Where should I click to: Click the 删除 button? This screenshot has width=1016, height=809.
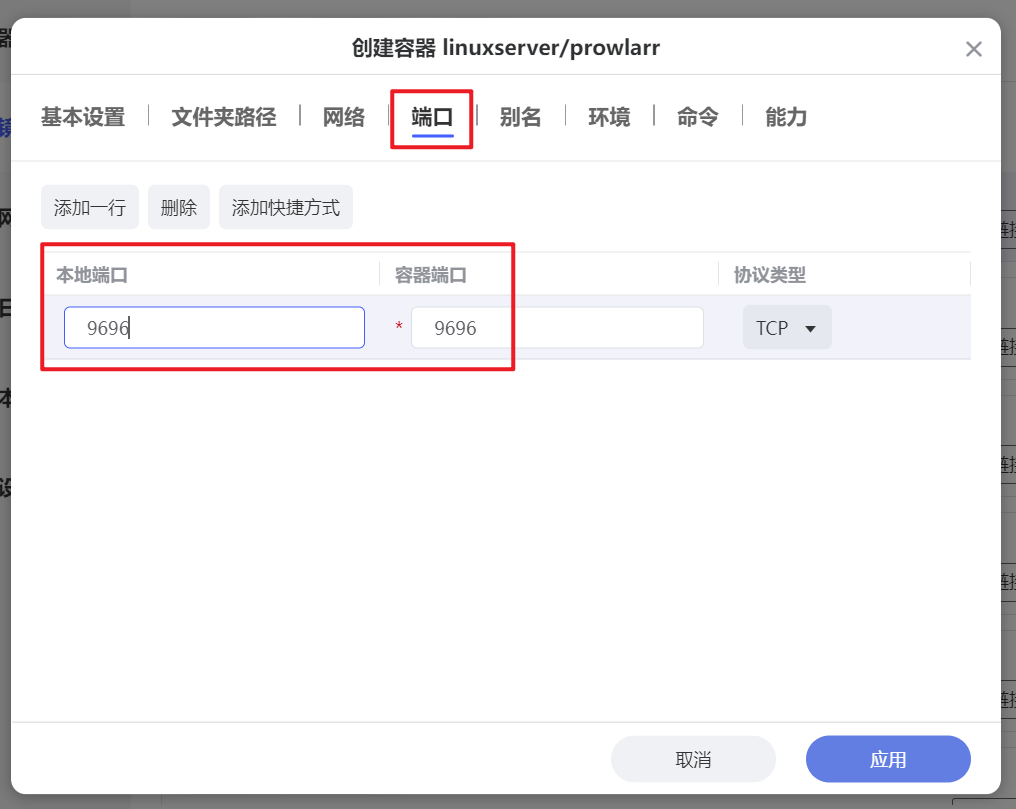[x=179, y=207]
